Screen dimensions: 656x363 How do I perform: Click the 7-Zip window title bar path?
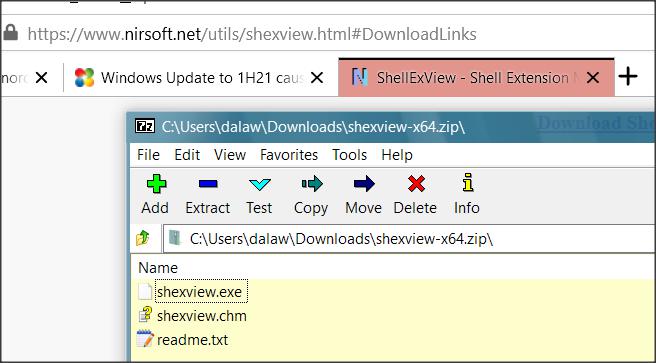pos(313,127)
